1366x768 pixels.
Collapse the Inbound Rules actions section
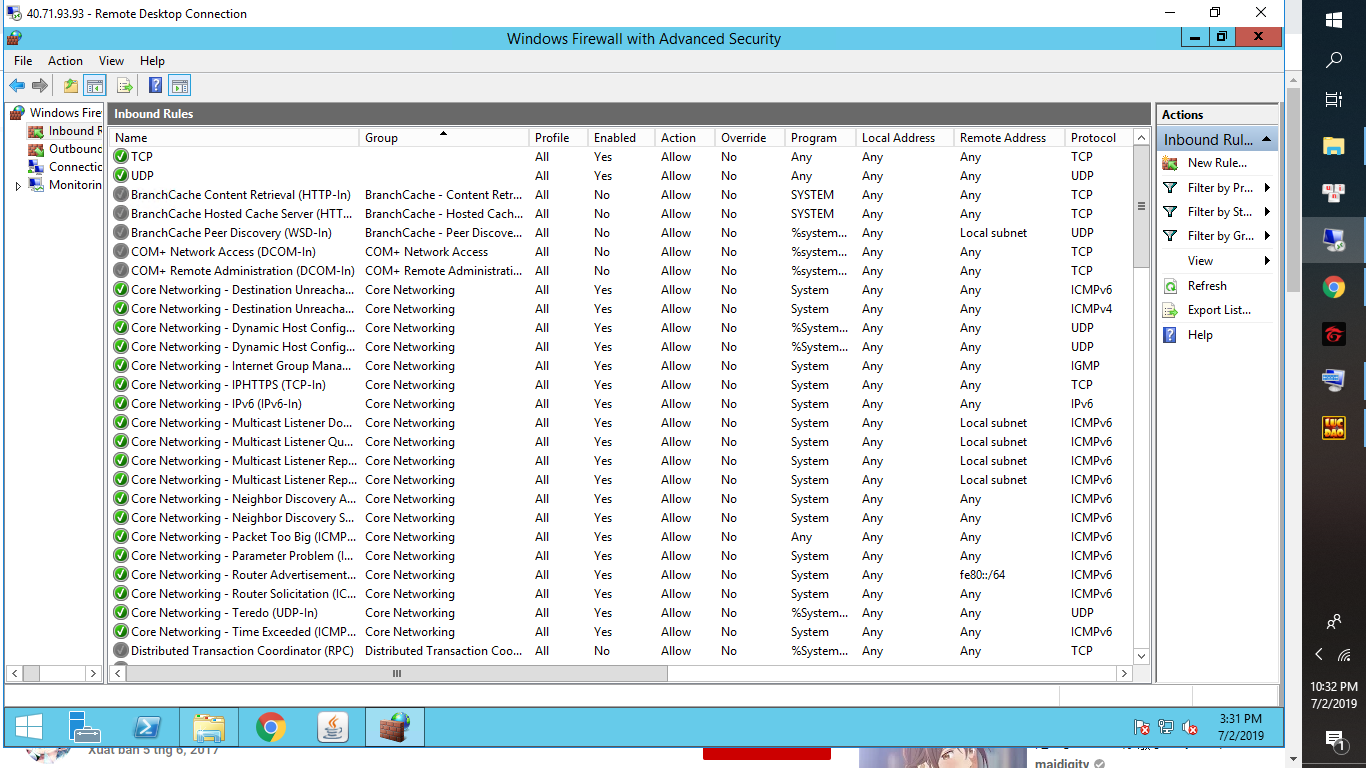[1266, 139]
